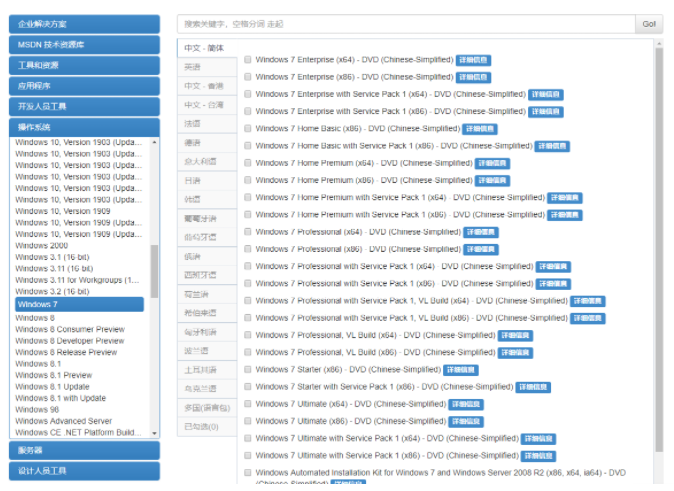
Task: Click Windows 7 Professional, VL Build (x64) text
Action: click(375, 335)
